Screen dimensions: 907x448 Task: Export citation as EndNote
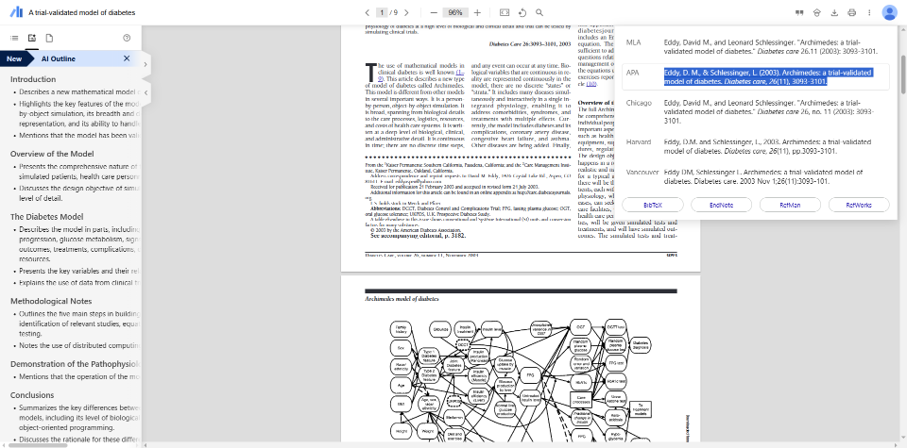click(x=721, y=204)
